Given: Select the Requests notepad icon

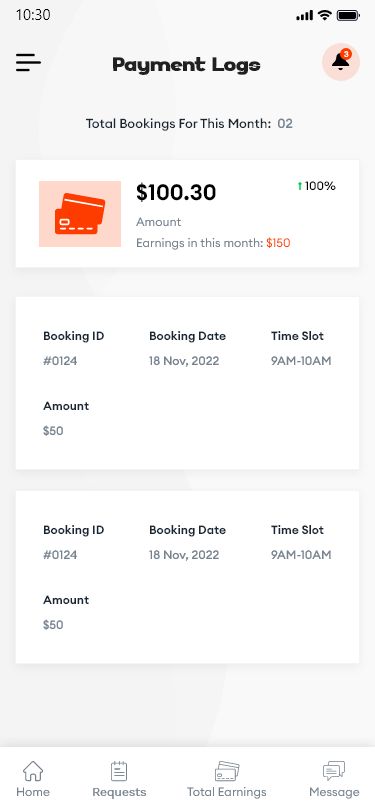Looking at the screenshot, I should coord(119,772).
